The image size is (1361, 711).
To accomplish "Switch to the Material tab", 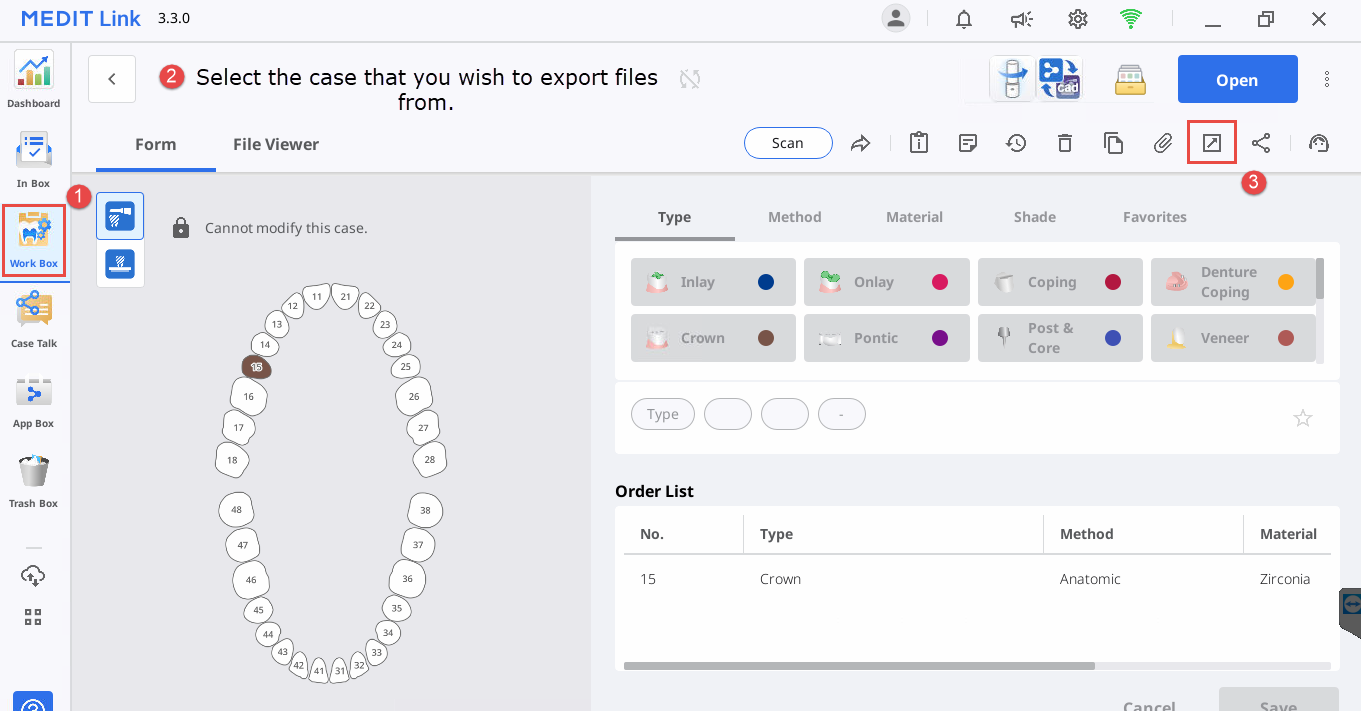I will coord(913,216).
